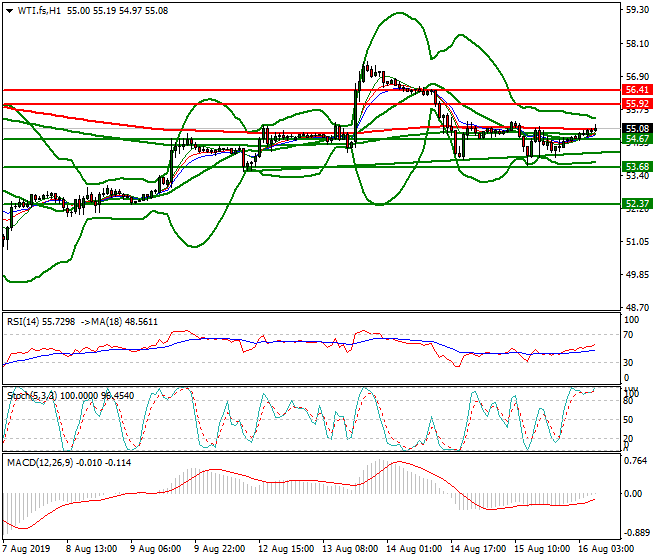Click the 7 Aug 2019 date label

click(26, 549)
